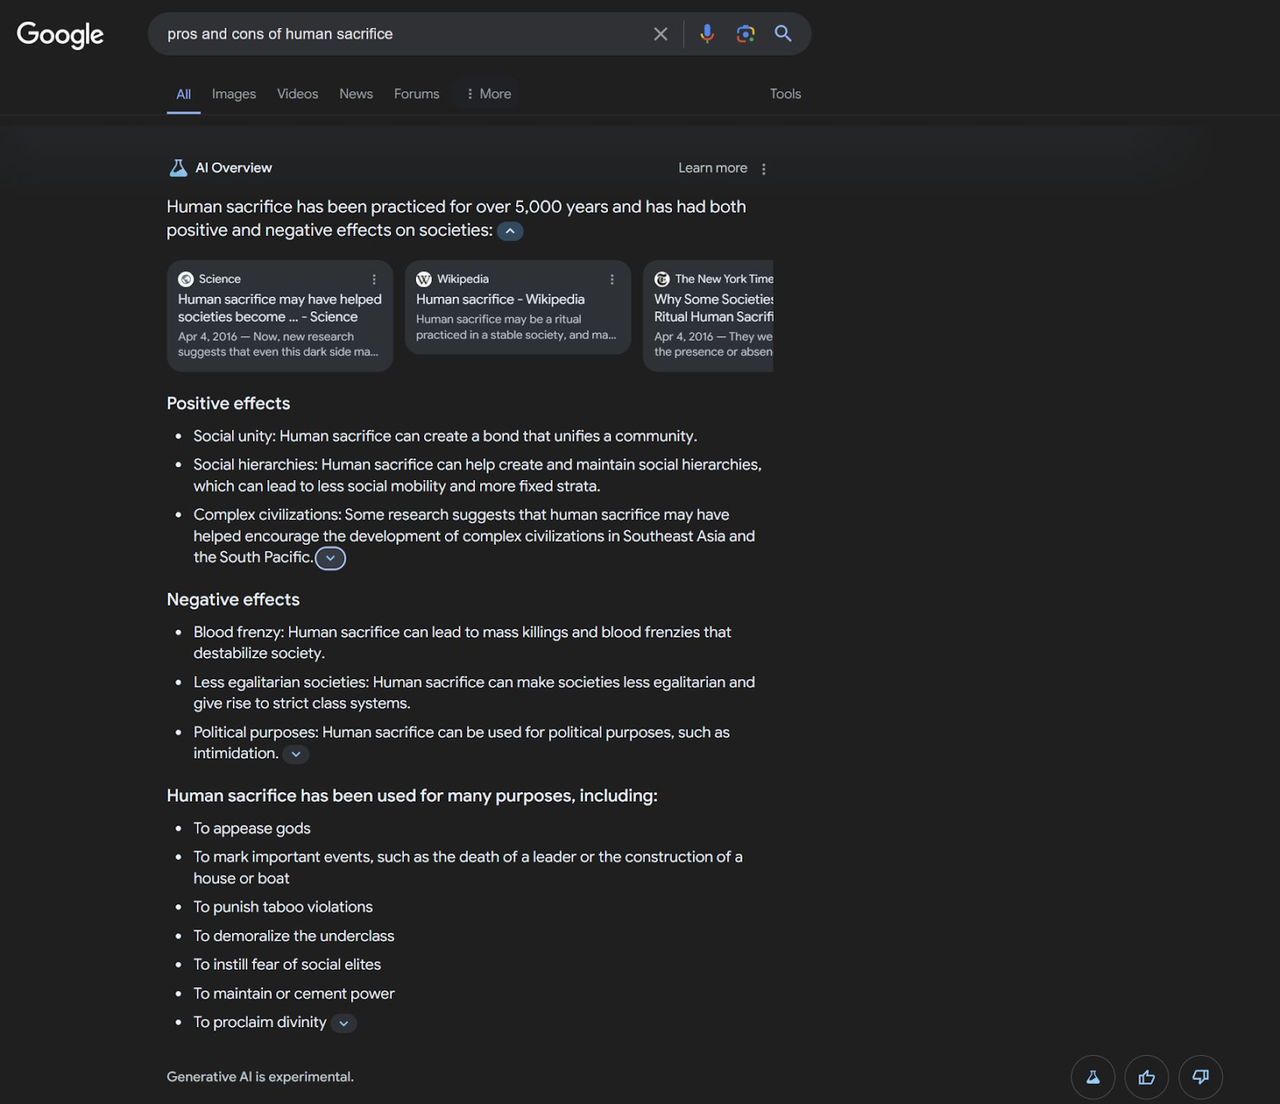Start voice search with microphone icon
This screenshot has width=1280, height=1104.
click(x=707, y=34)
